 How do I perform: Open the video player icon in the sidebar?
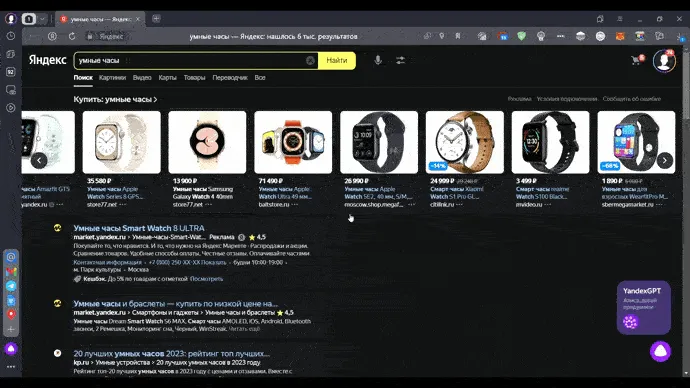click(11, 108)
